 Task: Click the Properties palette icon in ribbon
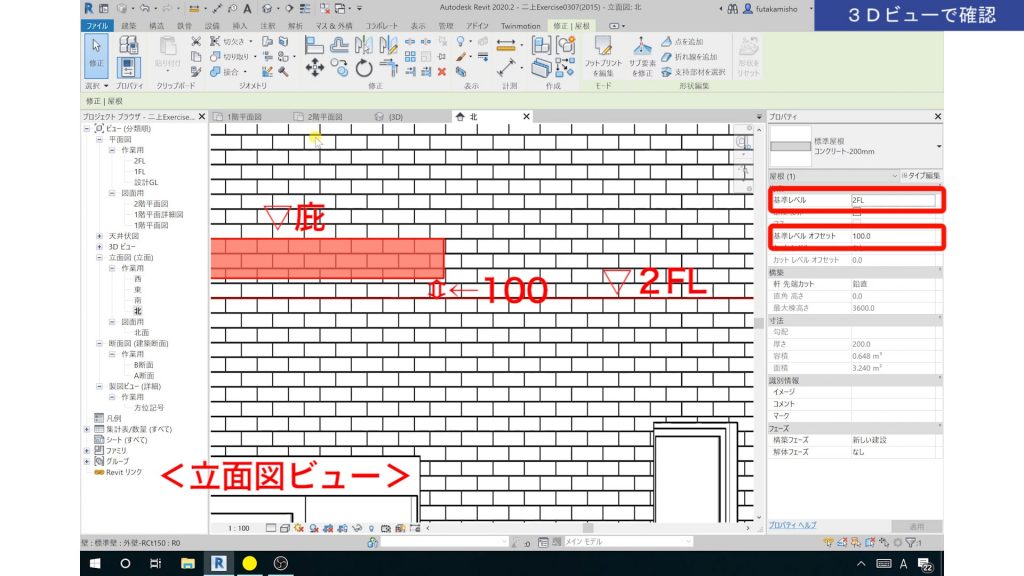pos(128,68)
